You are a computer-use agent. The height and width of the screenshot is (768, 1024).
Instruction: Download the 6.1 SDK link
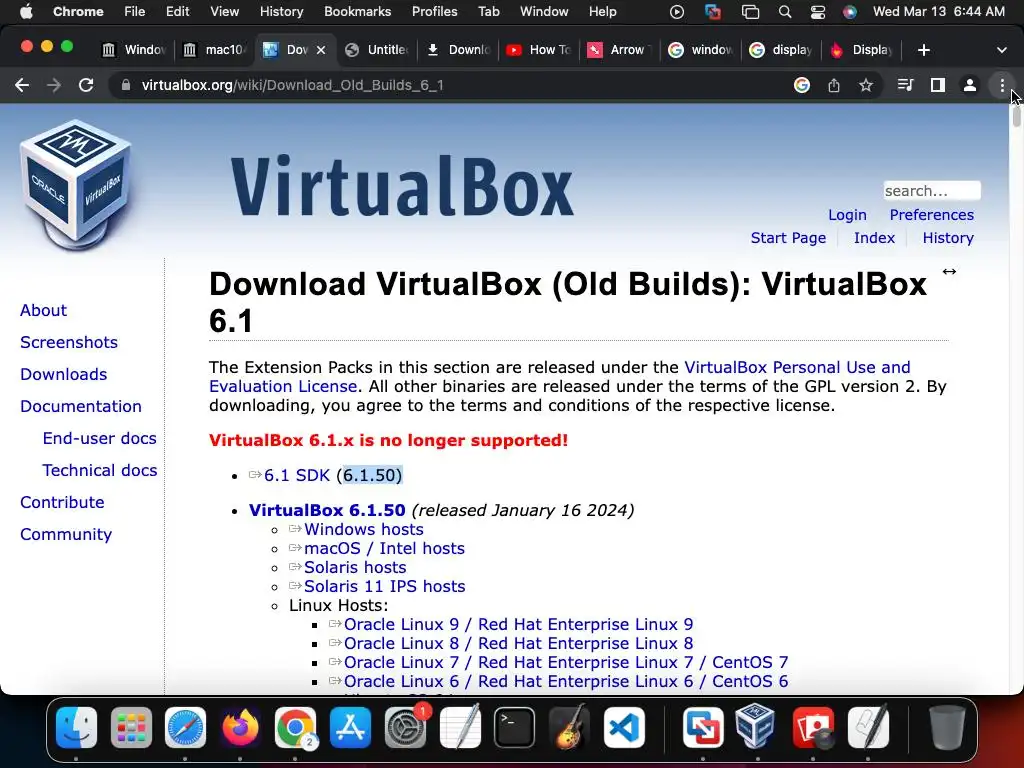[296, 475]
